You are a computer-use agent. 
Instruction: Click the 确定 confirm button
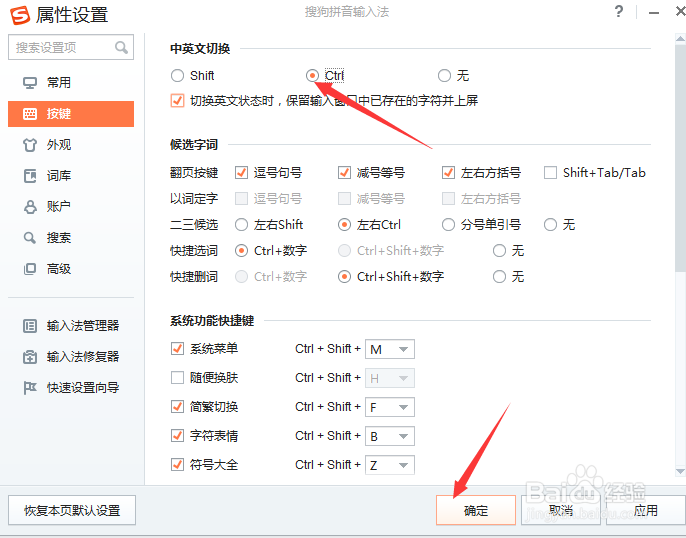(x=476, y=510)
